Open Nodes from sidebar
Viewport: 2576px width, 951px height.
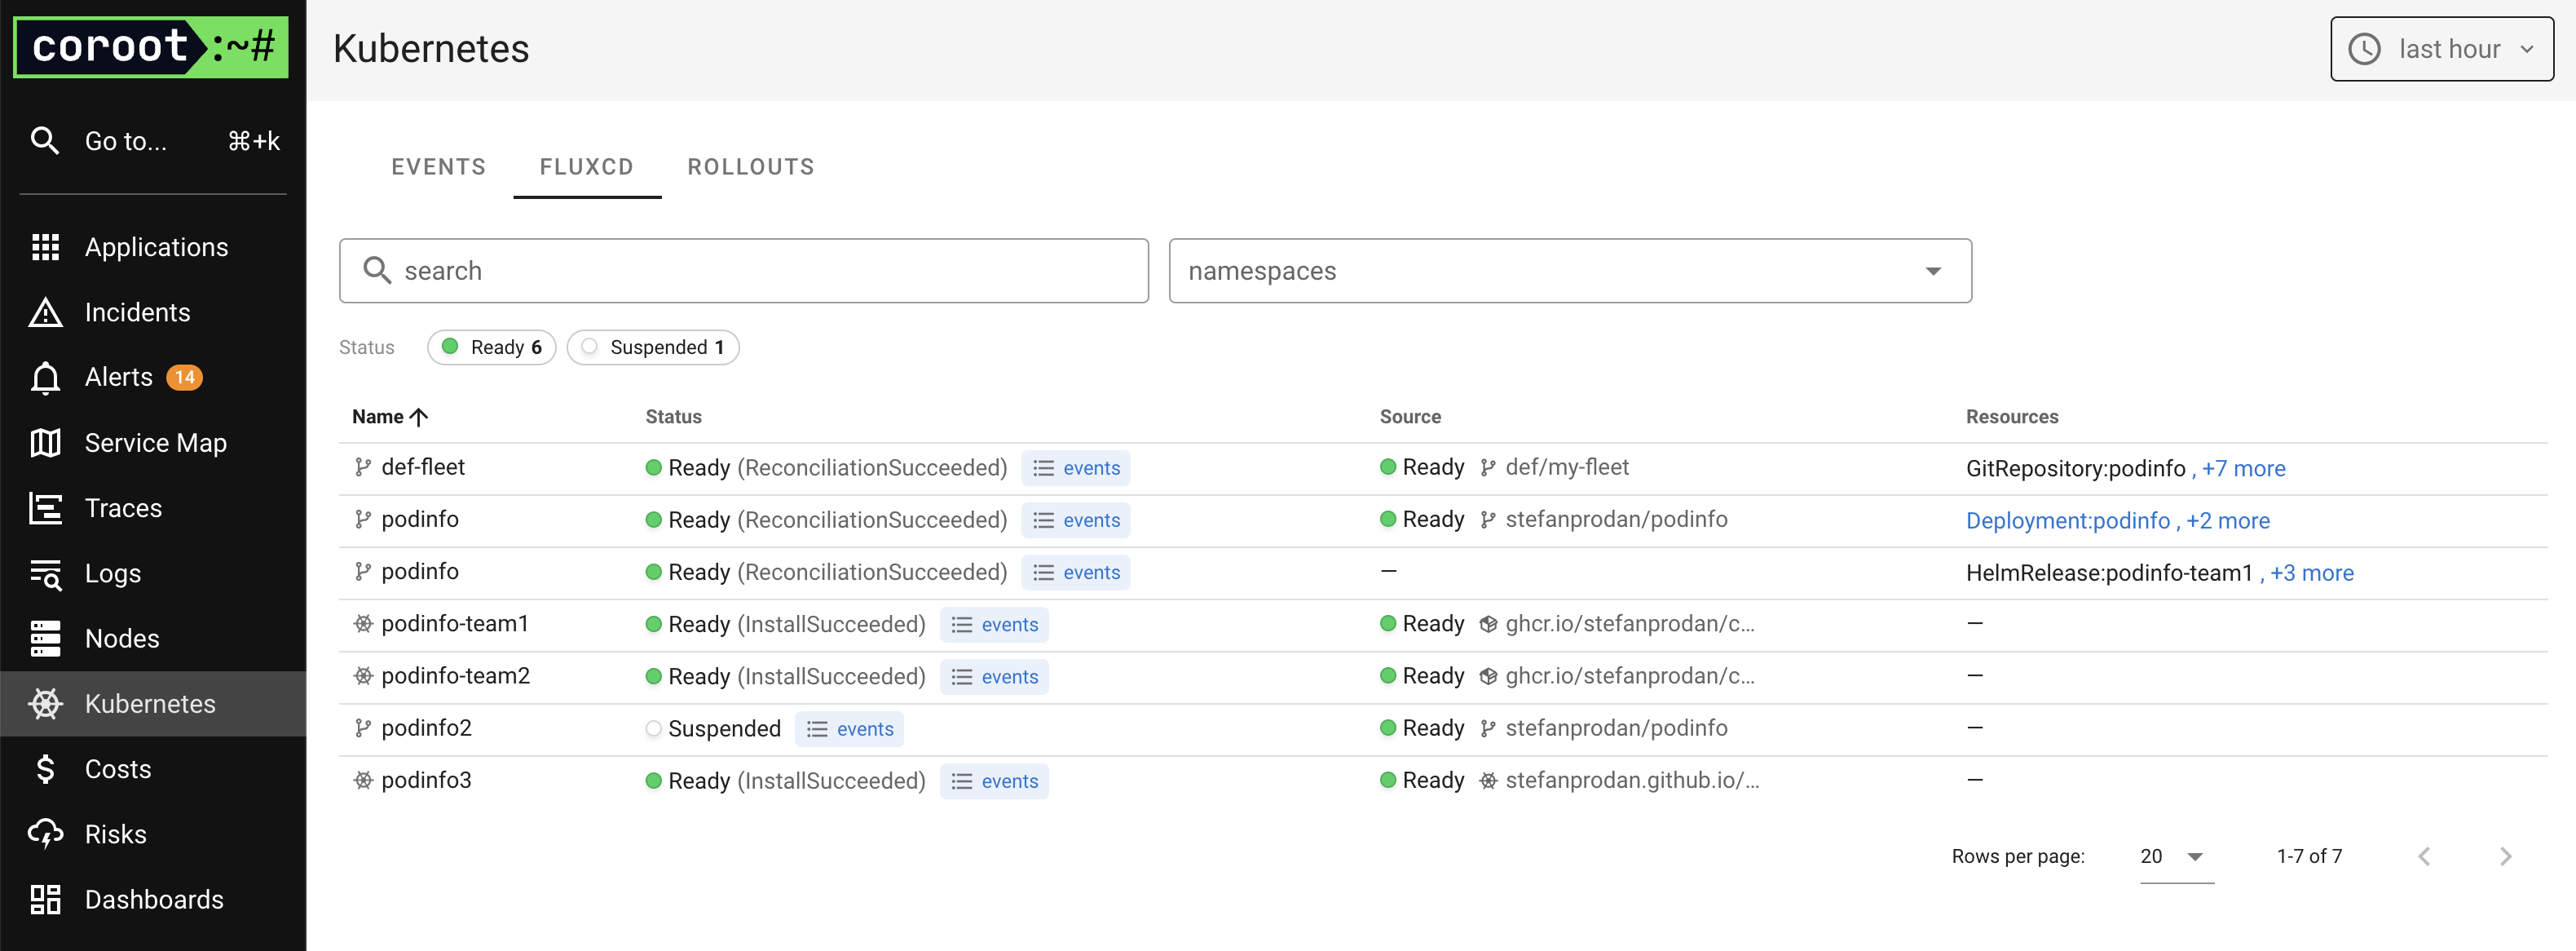pyautogui.click(x=153, y=638)
